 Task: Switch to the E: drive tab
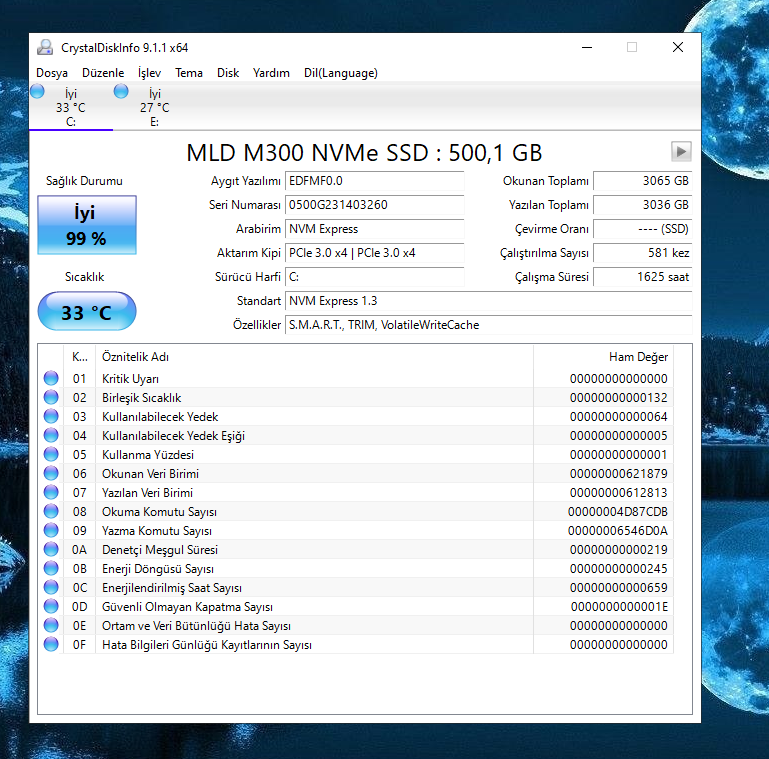(x=154, y=108)
